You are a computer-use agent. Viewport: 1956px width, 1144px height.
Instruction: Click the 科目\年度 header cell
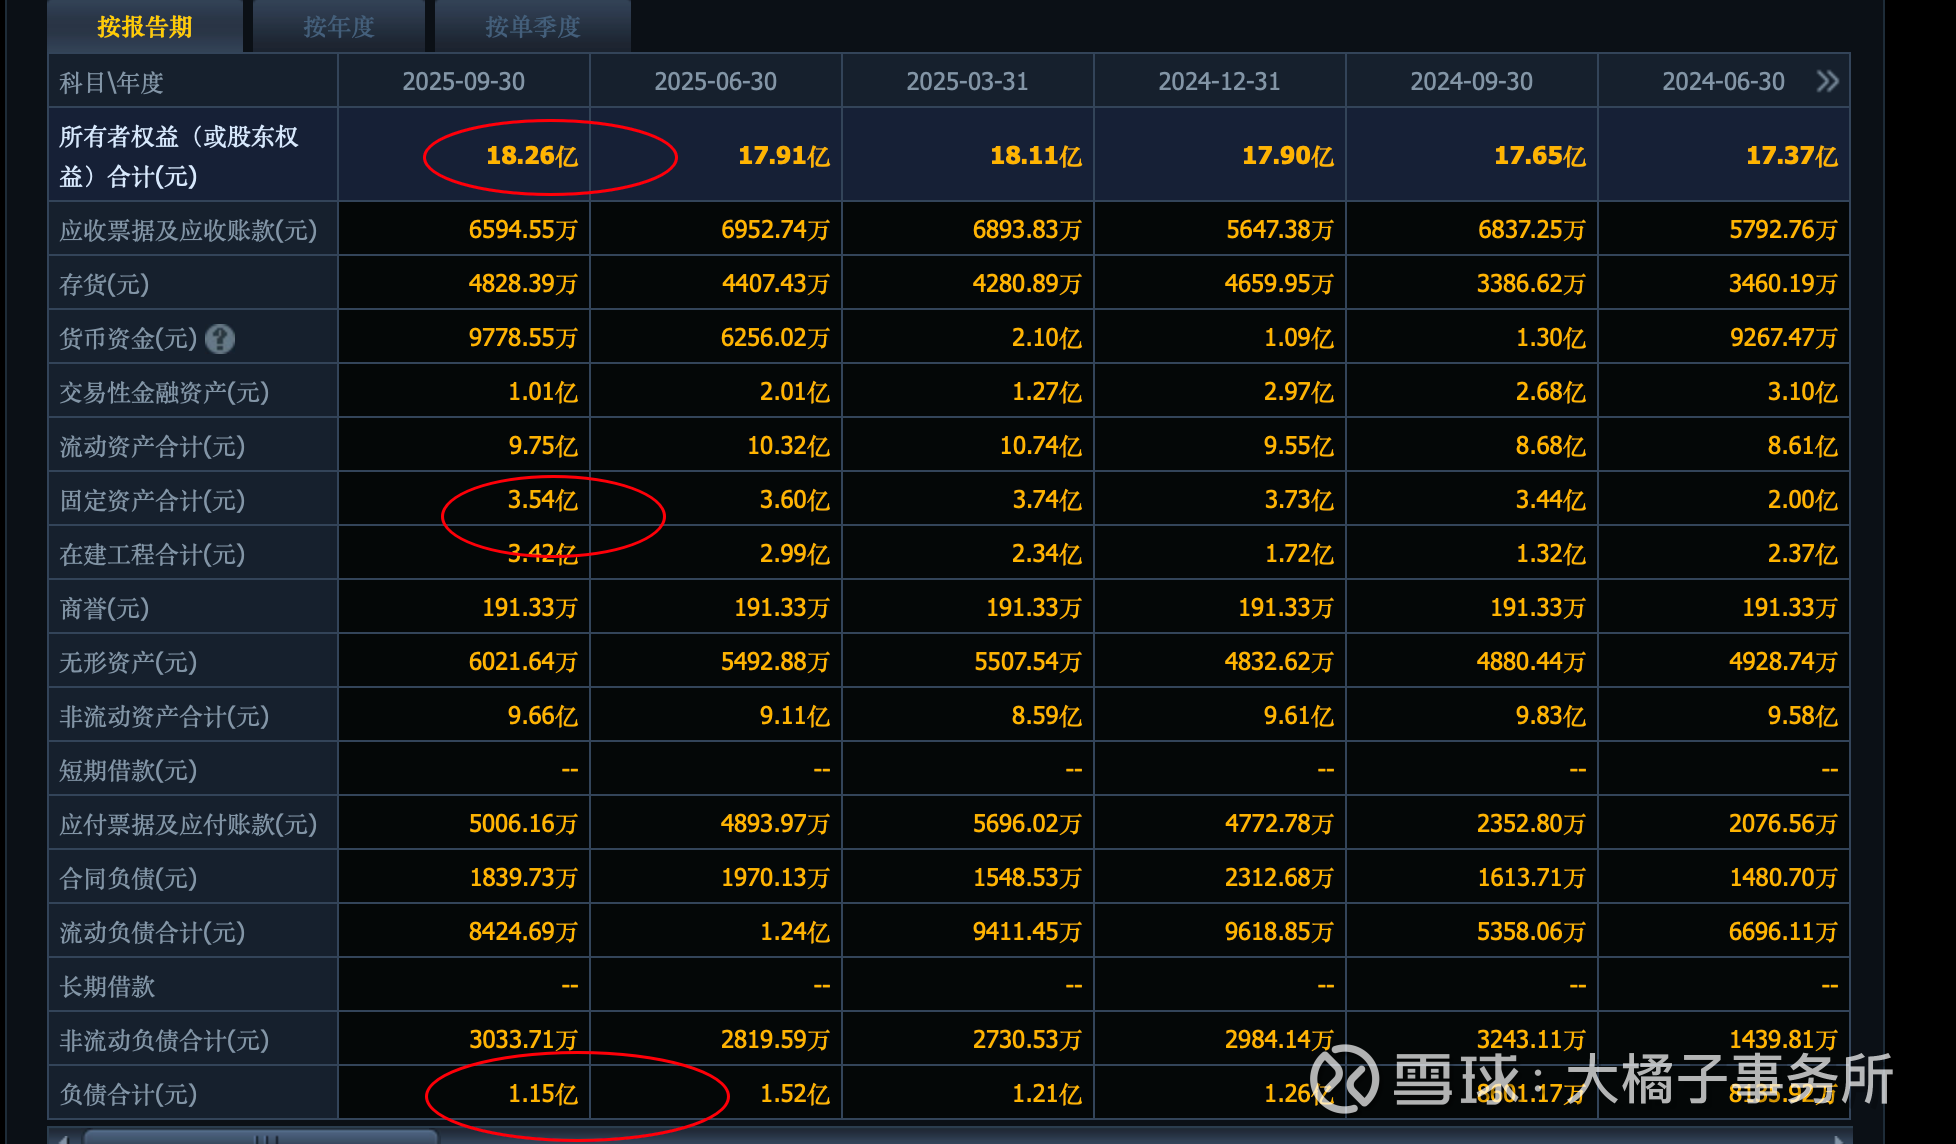pyautogui.click(x=111, y=82)
